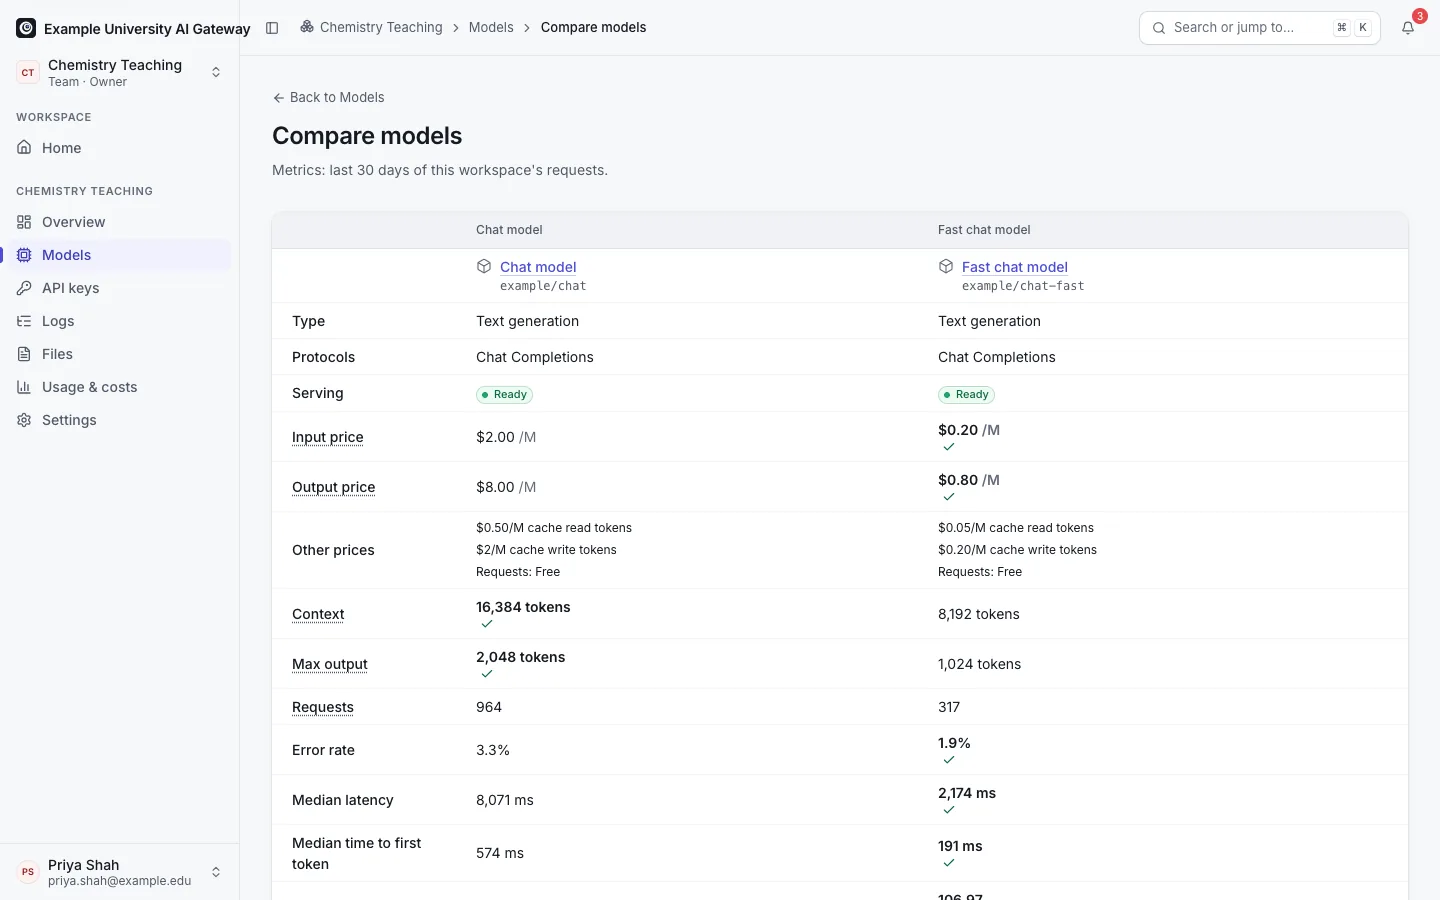Click the cube icon beside Chat model

[484, 266]
